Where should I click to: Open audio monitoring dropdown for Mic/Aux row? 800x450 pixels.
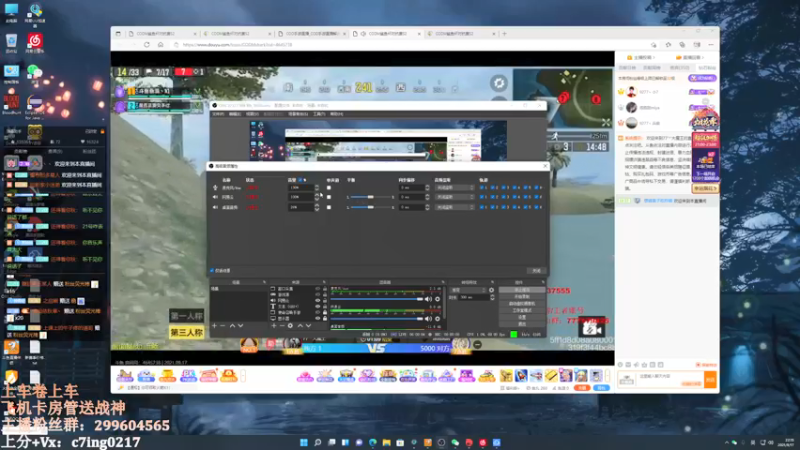(455, 188)
